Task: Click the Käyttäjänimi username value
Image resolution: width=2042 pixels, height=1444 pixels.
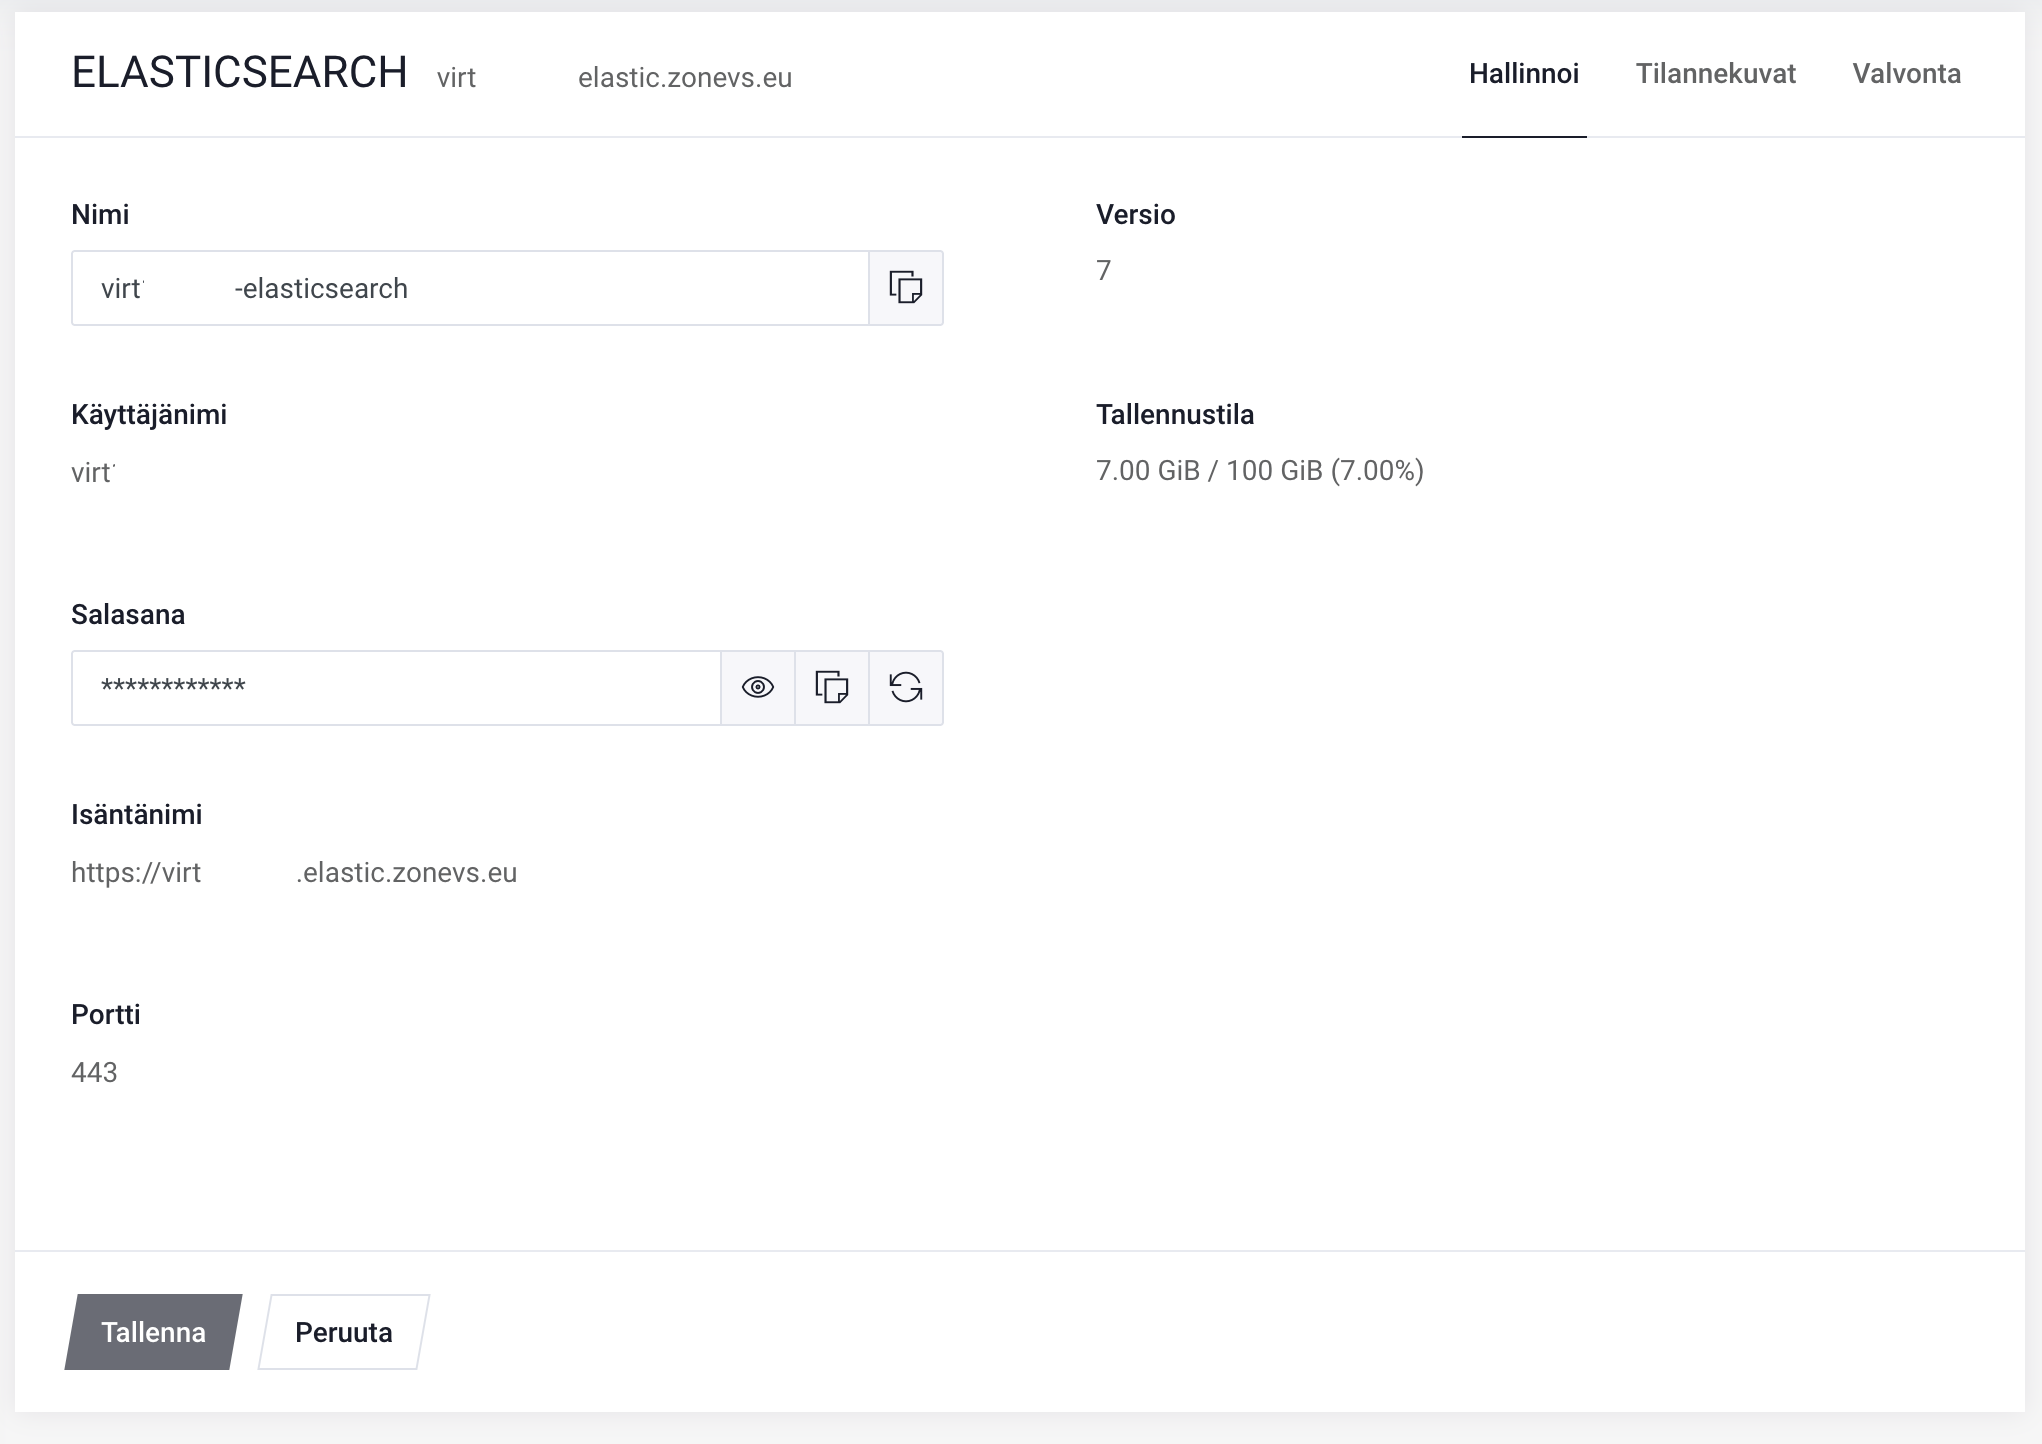Action: pos(93,473)
